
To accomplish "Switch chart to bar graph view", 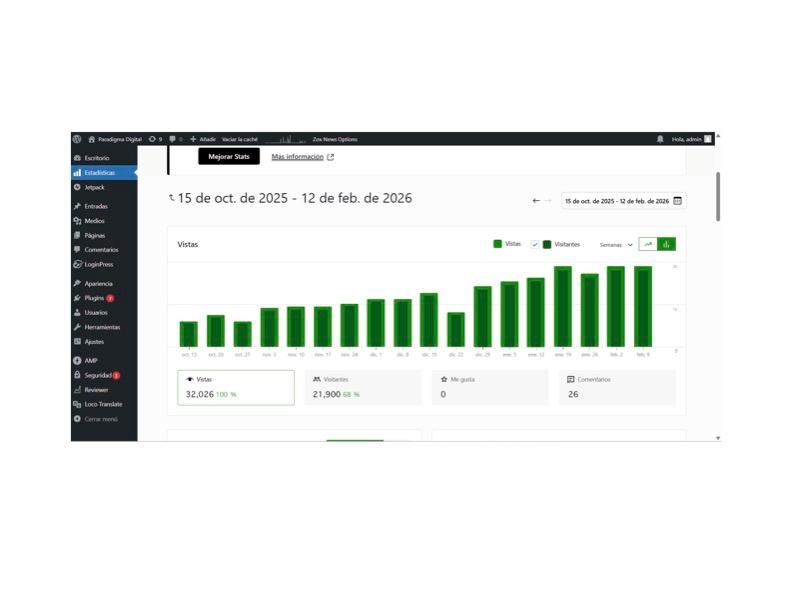I will tap(667, 244).
